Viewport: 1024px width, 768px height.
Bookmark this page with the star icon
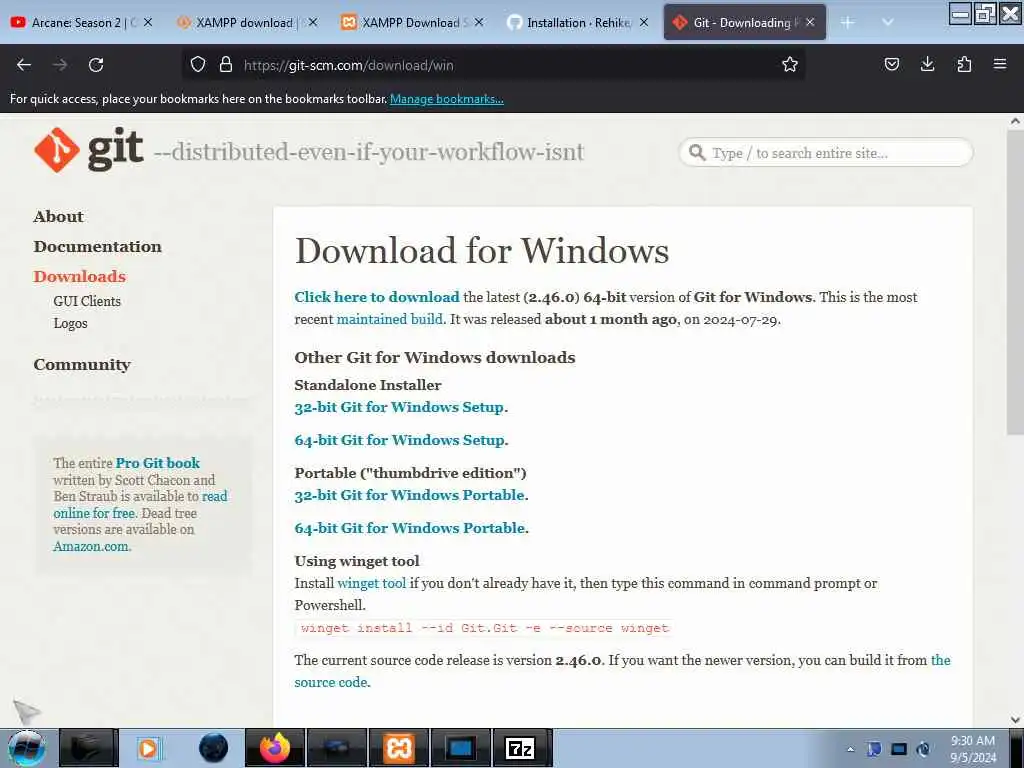(x=790, y=65)
